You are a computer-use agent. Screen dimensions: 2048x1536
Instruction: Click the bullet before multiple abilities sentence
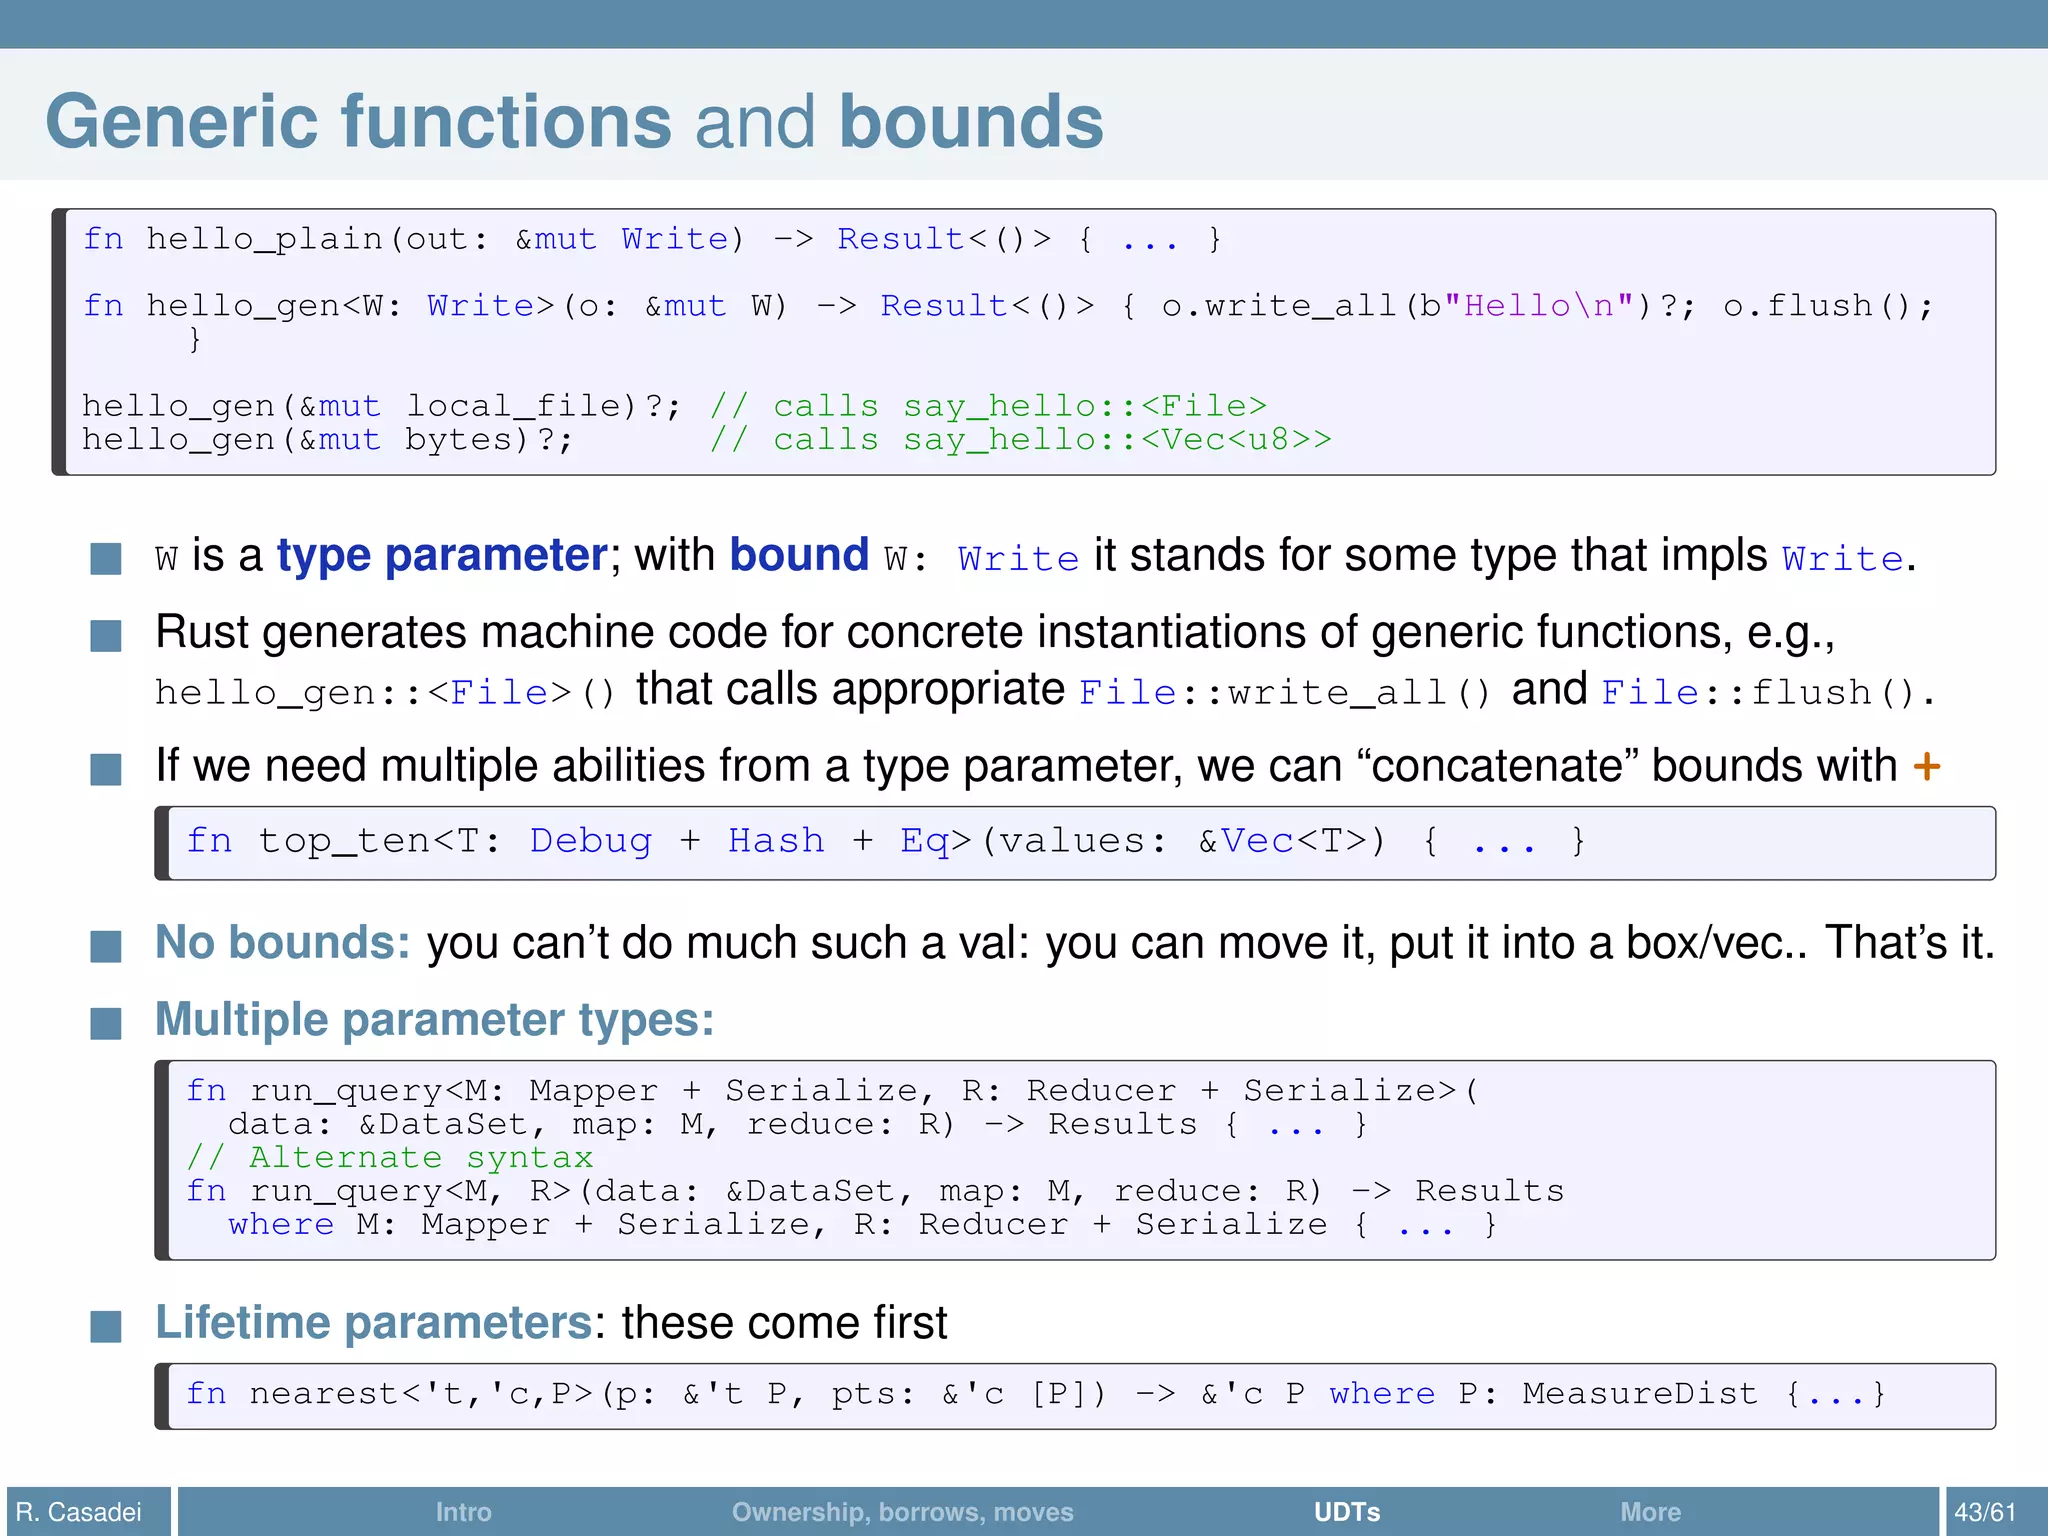point(106,769)
